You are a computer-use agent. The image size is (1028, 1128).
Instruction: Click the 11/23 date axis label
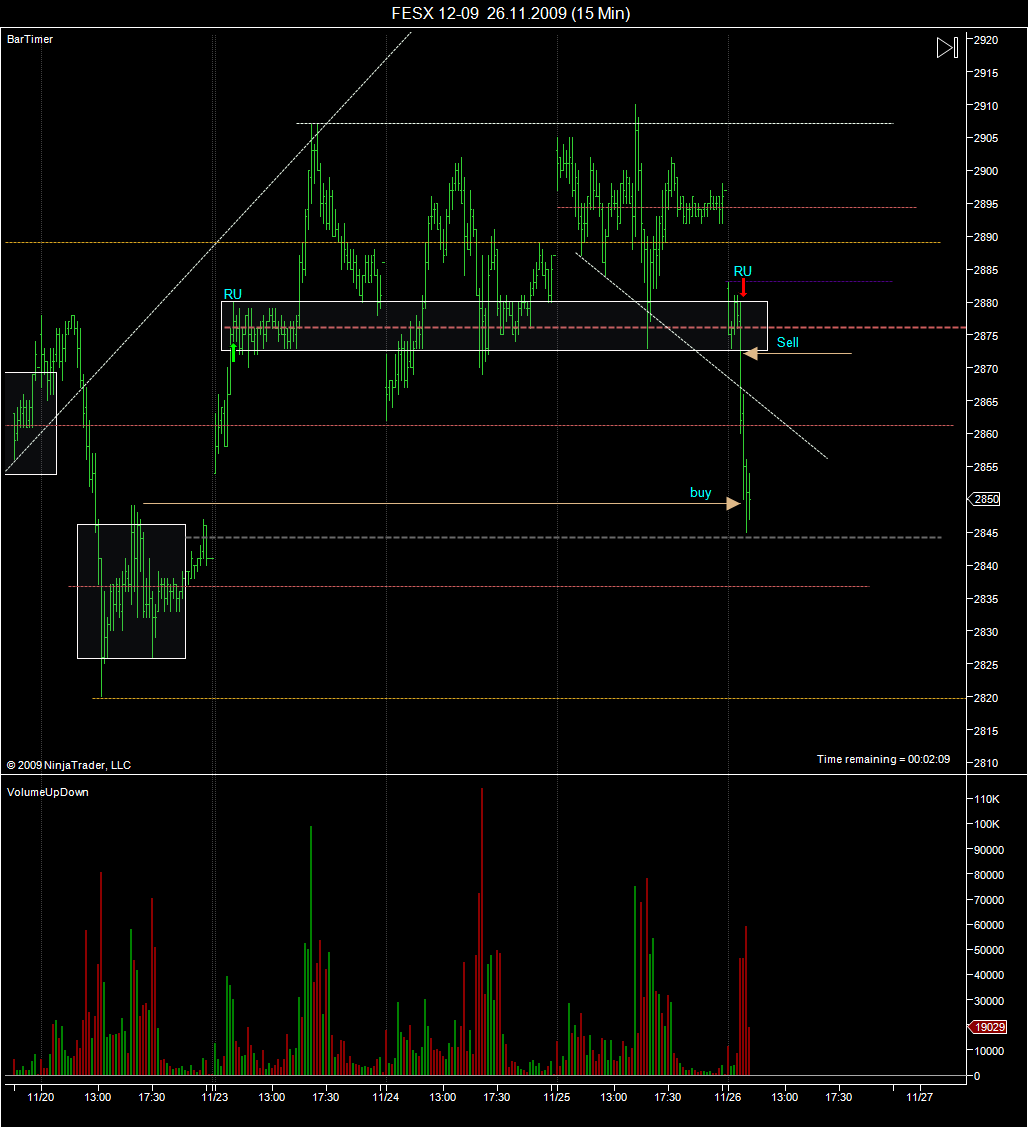click(x=214, y=1097)
